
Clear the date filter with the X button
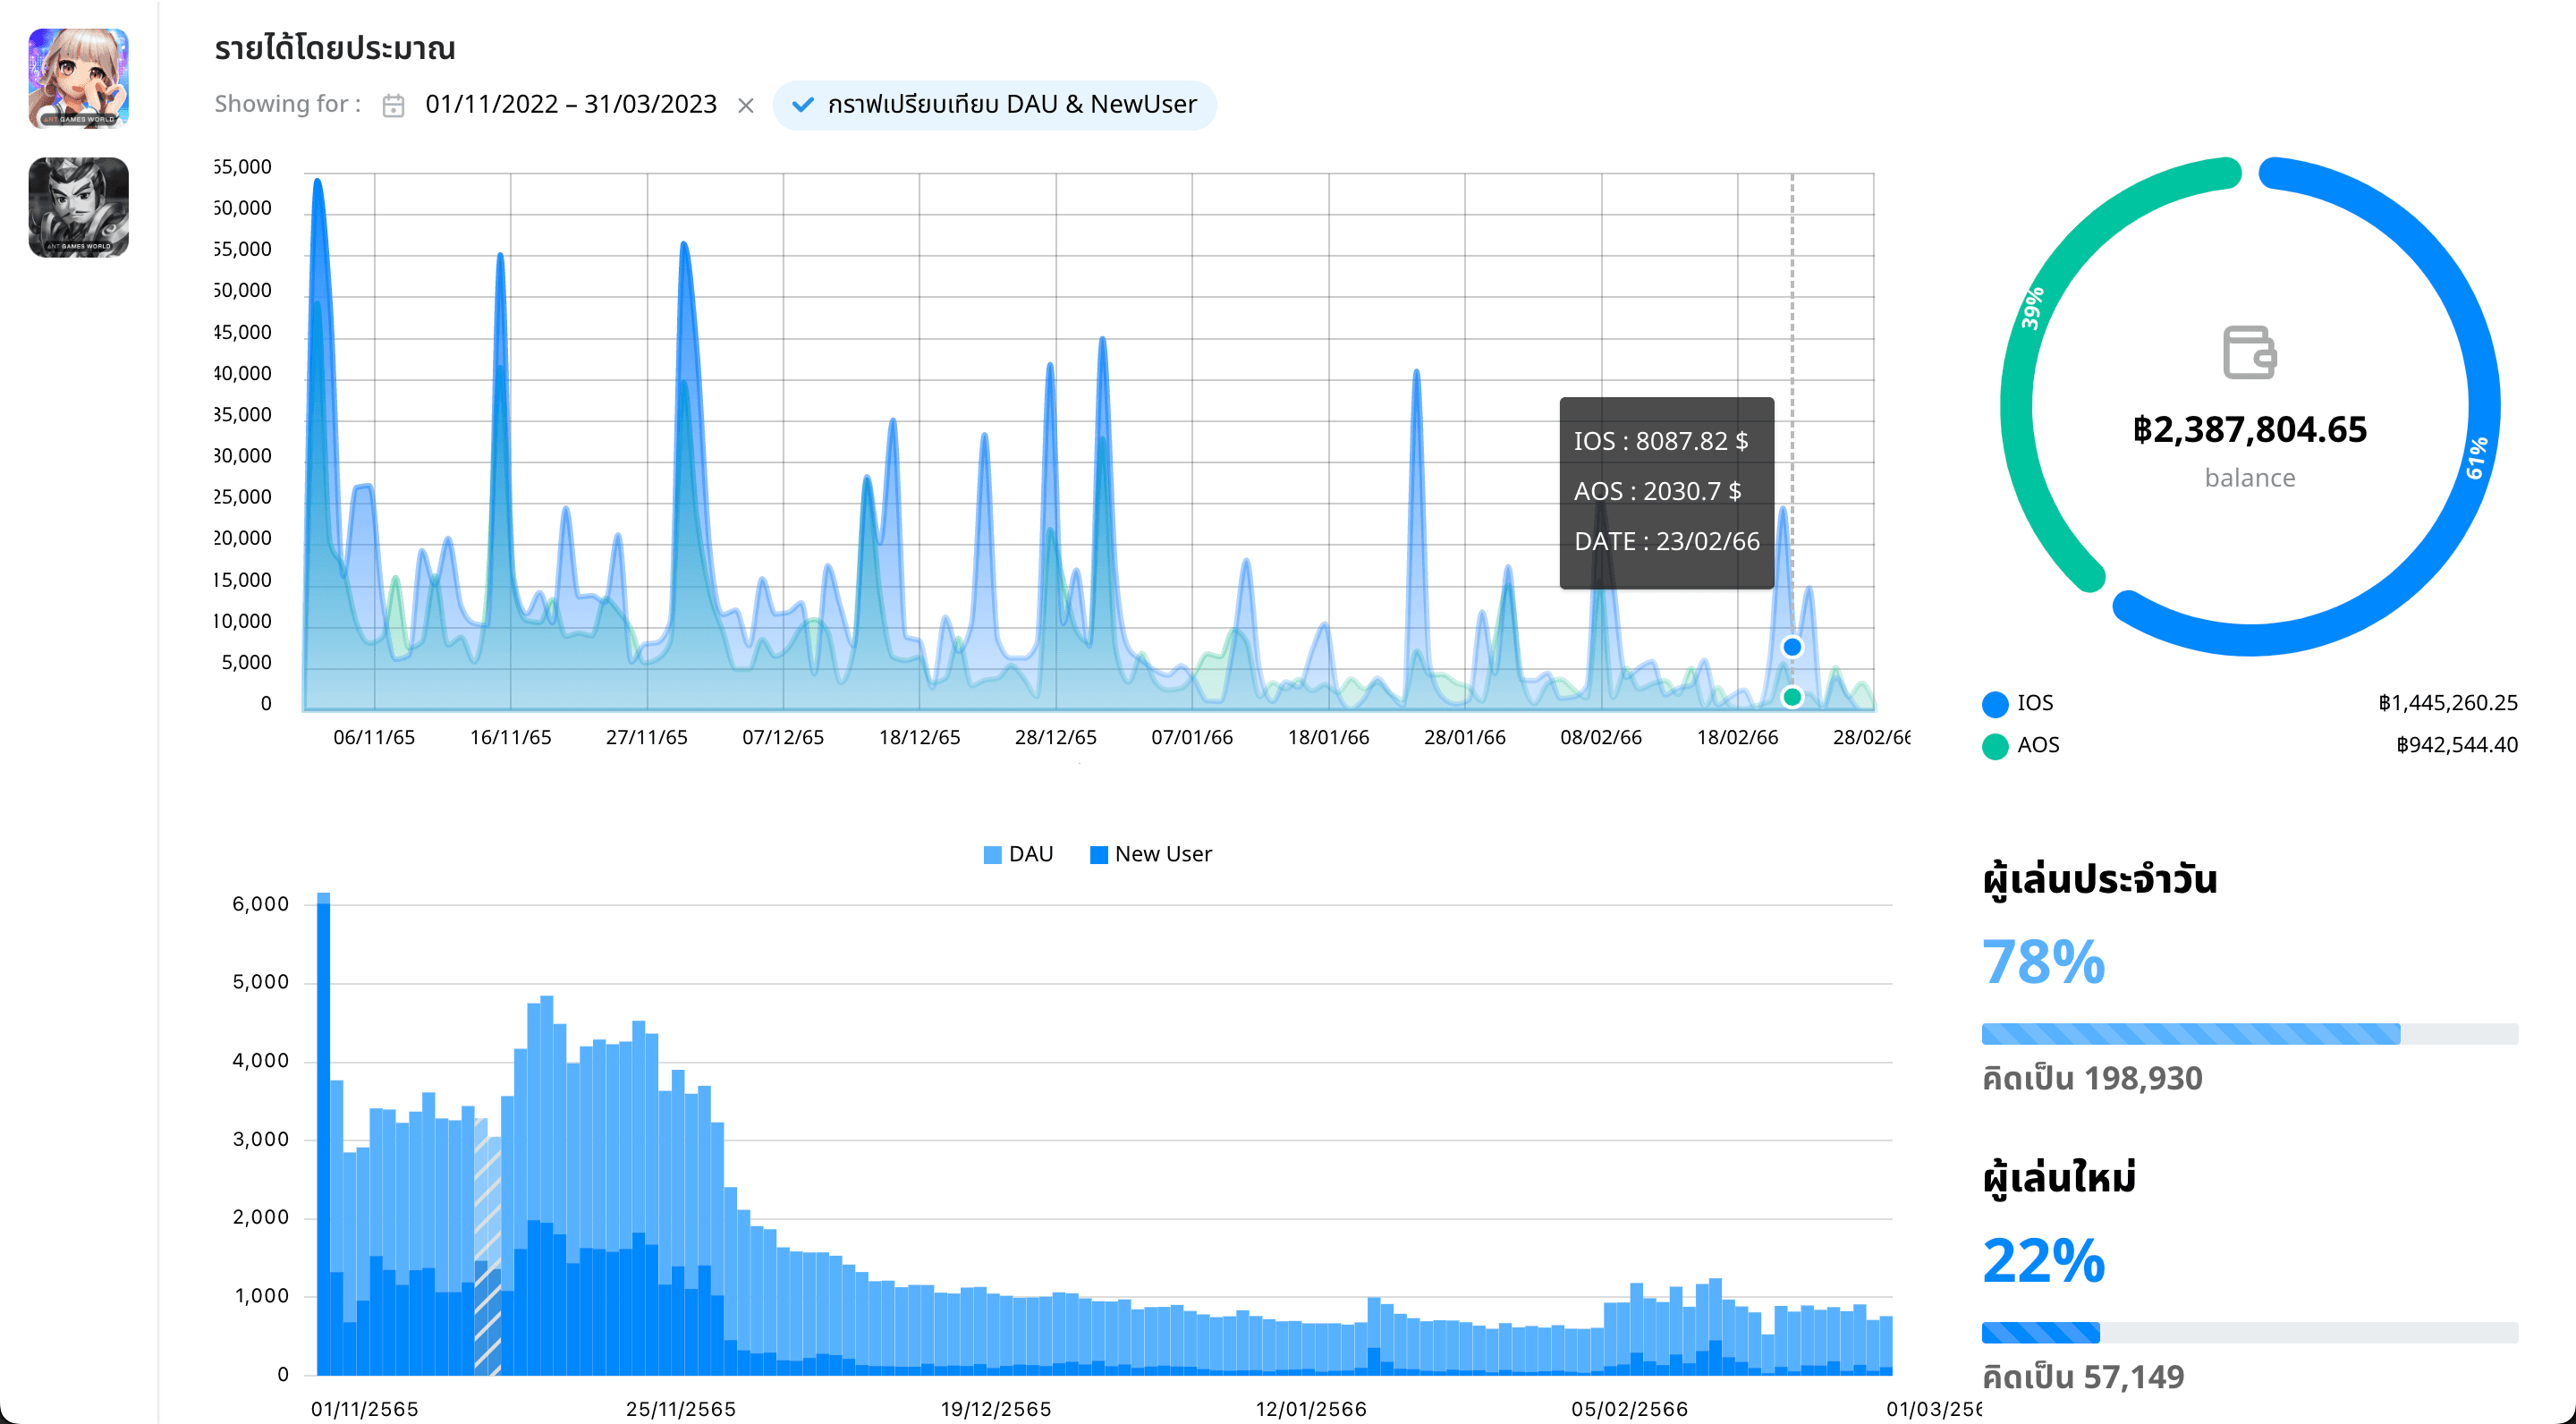click(x=745, y=104)
